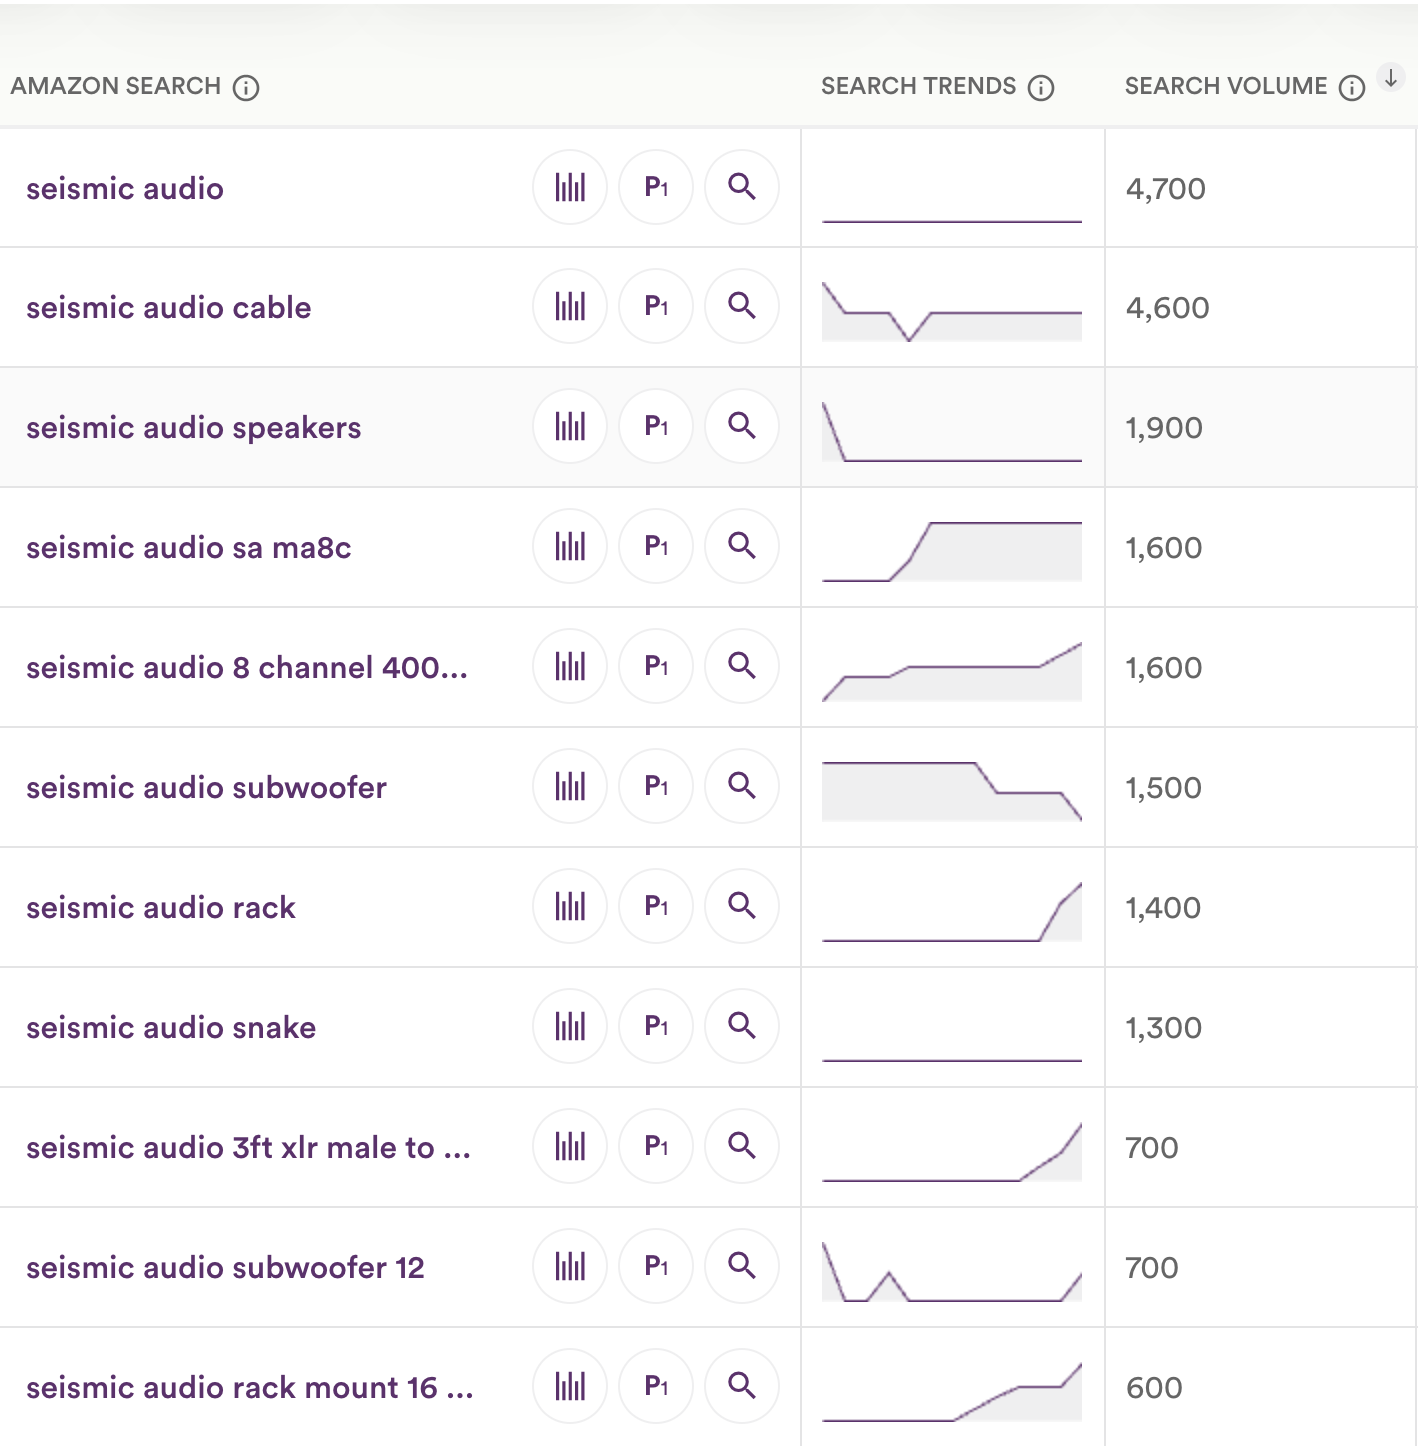1418x1446 pixels.
Task: Click P1 icon for 8 channel 400 row
Action: 656,666
